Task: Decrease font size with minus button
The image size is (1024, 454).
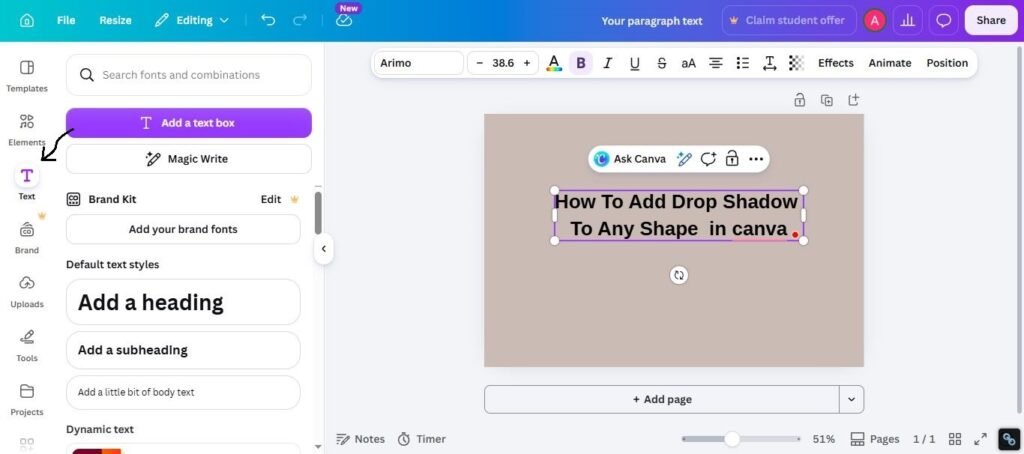Action: [x=479, y=63]
